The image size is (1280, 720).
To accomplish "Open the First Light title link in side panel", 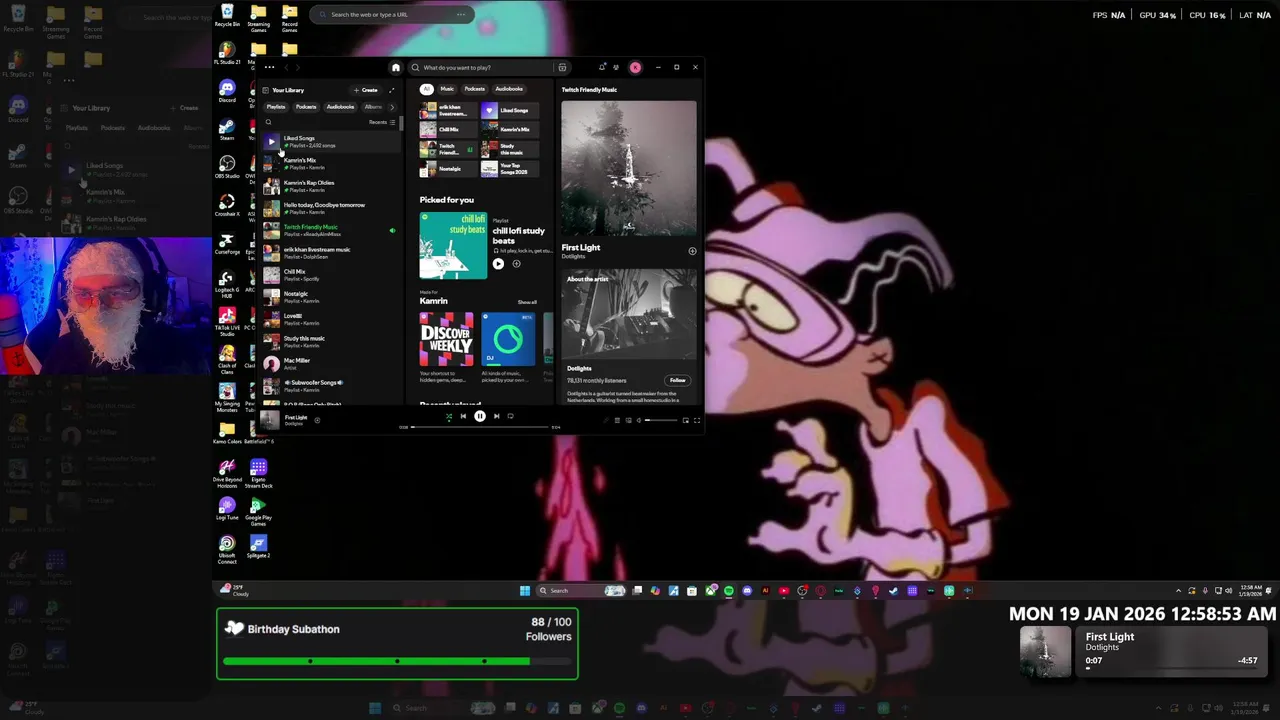I will [581, 247].
